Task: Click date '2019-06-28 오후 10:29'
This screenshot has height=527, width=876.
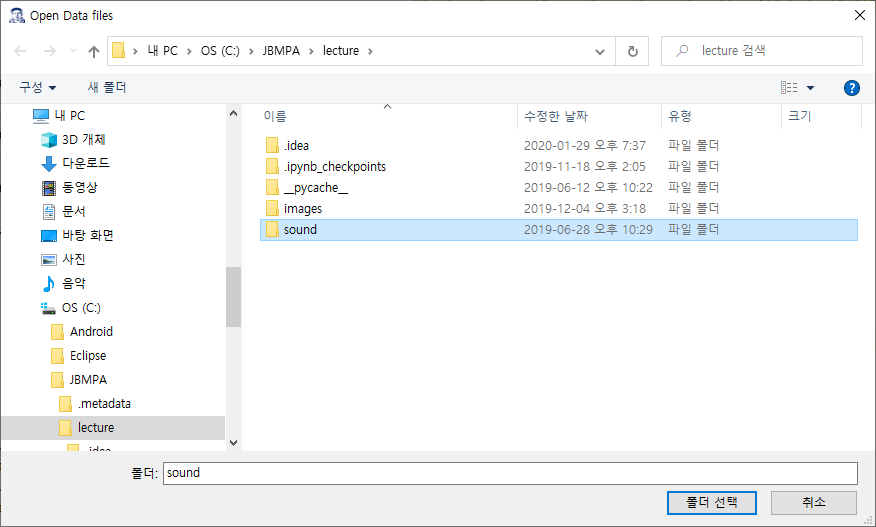Action: tap(588, 230)
